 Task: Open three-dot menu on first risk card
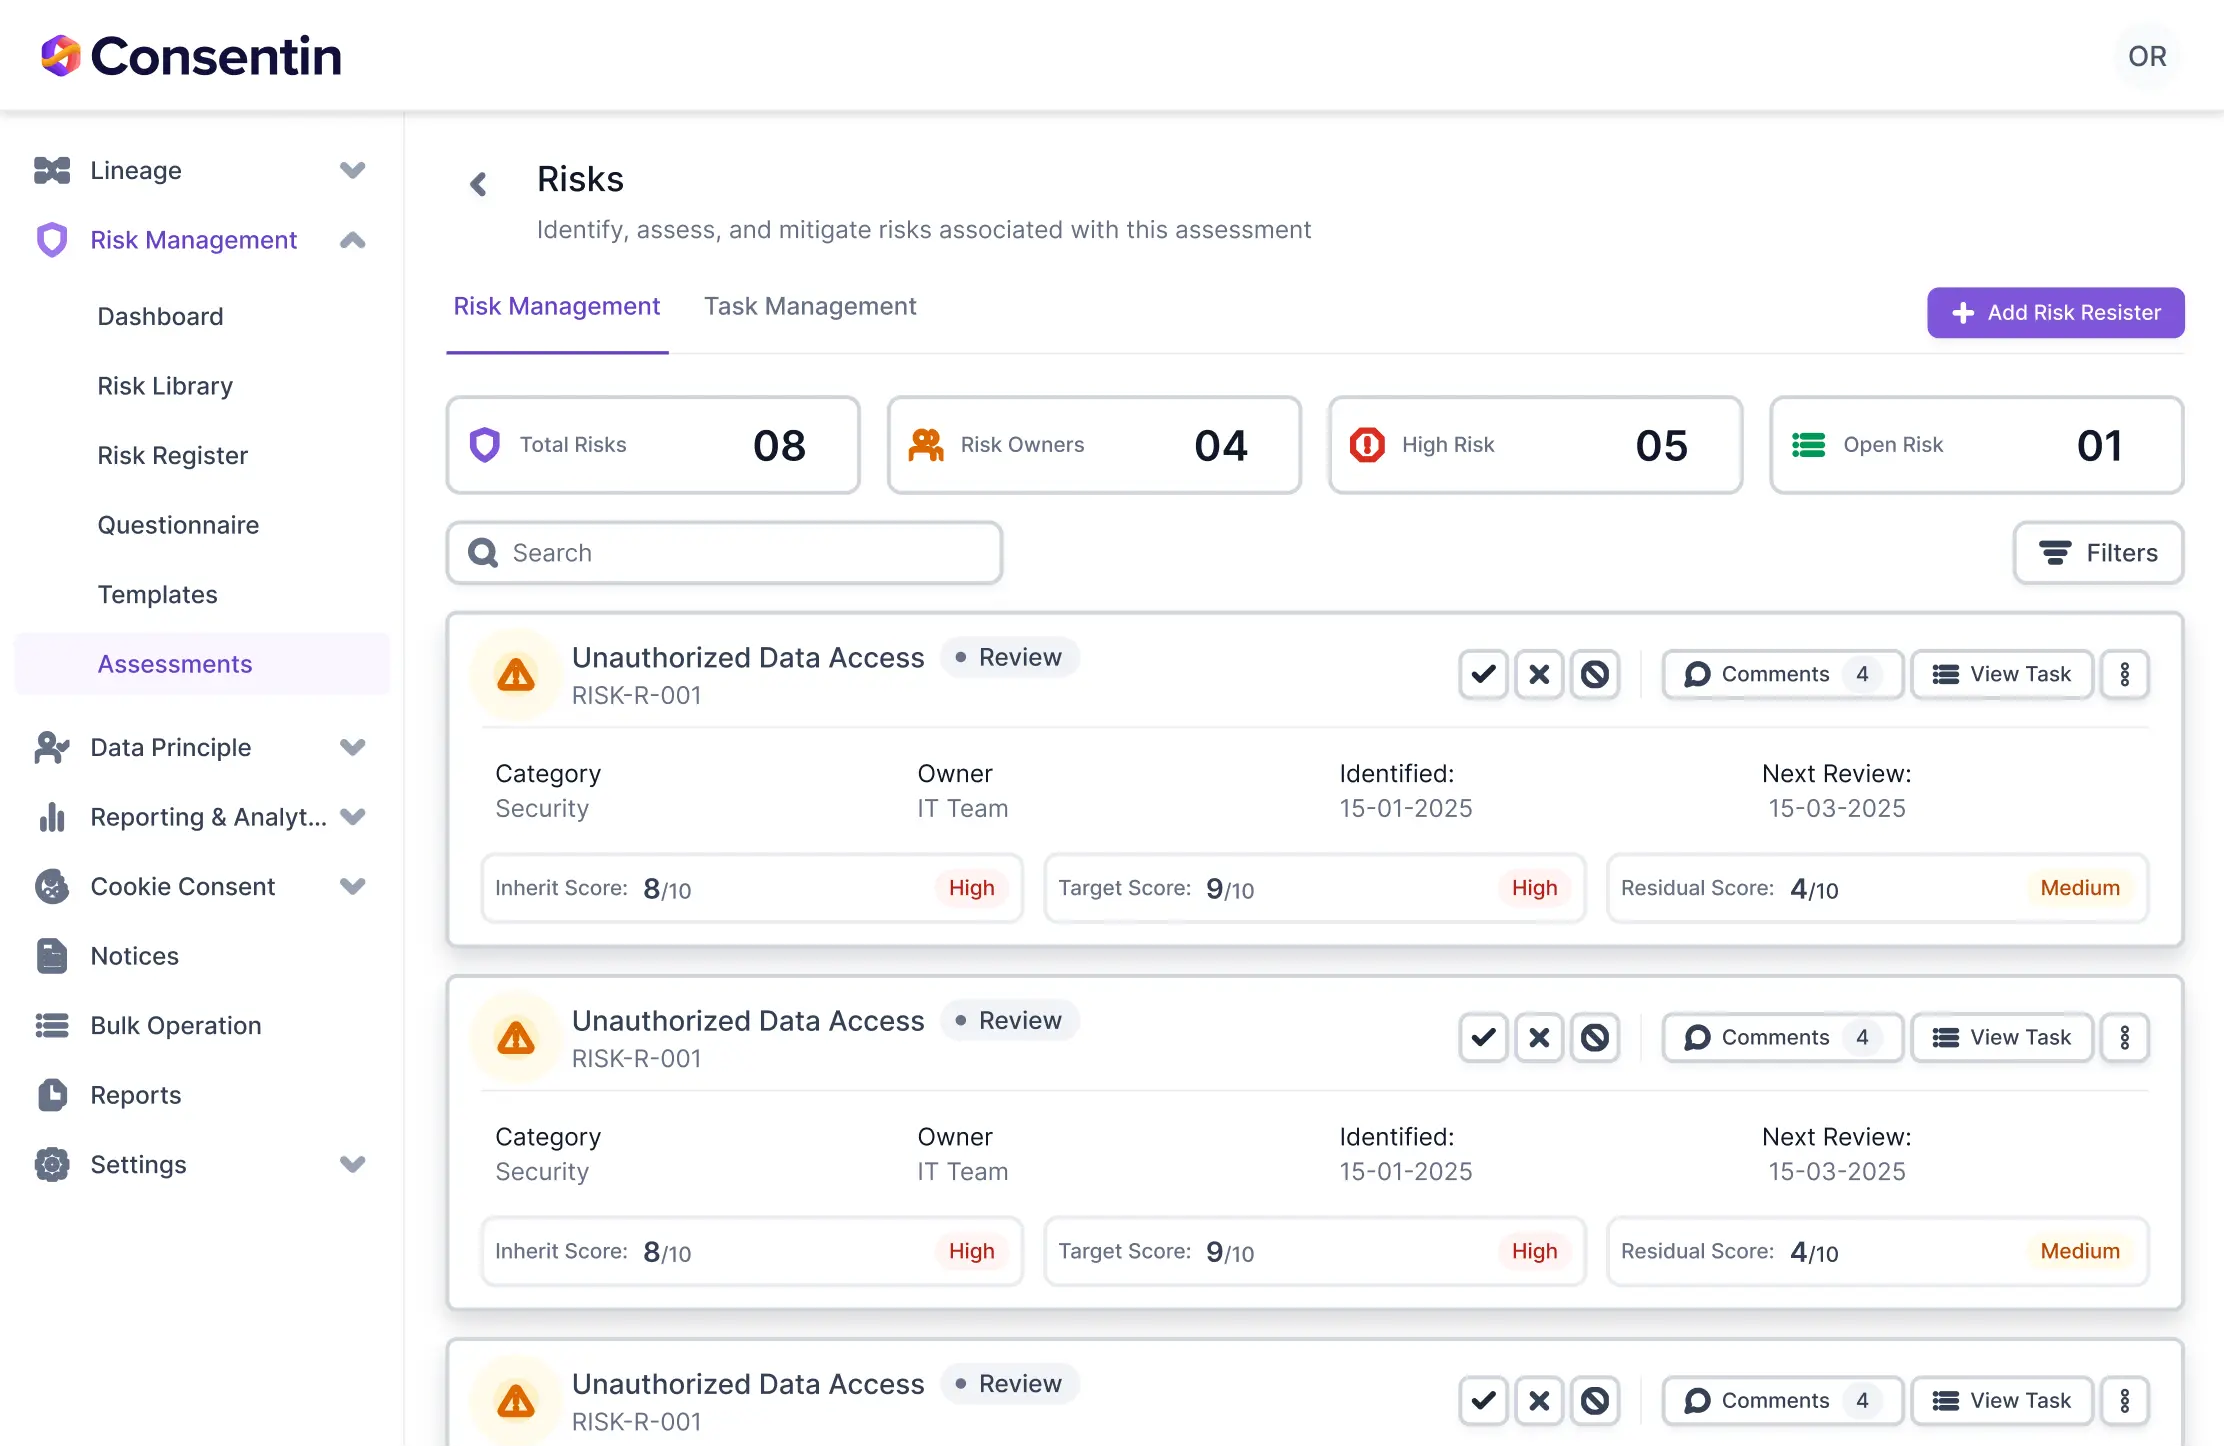pyautogui.click(x=2125, y=674)
